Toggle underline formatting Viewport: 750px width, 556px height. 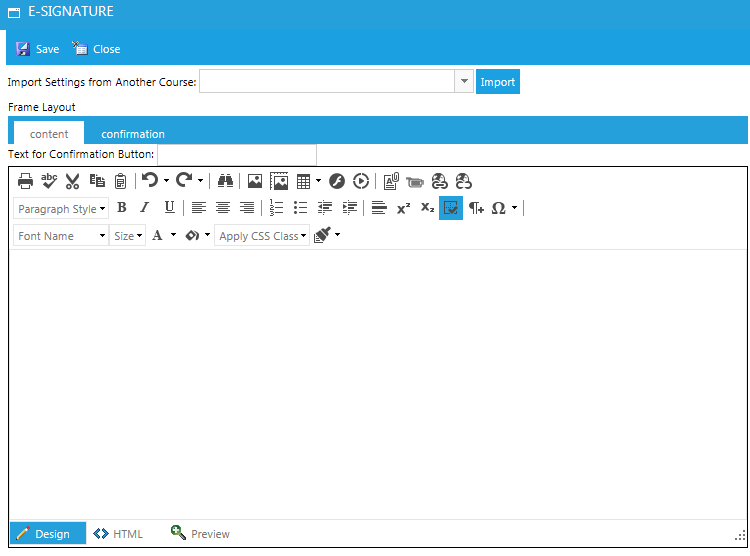pos(169,208)
